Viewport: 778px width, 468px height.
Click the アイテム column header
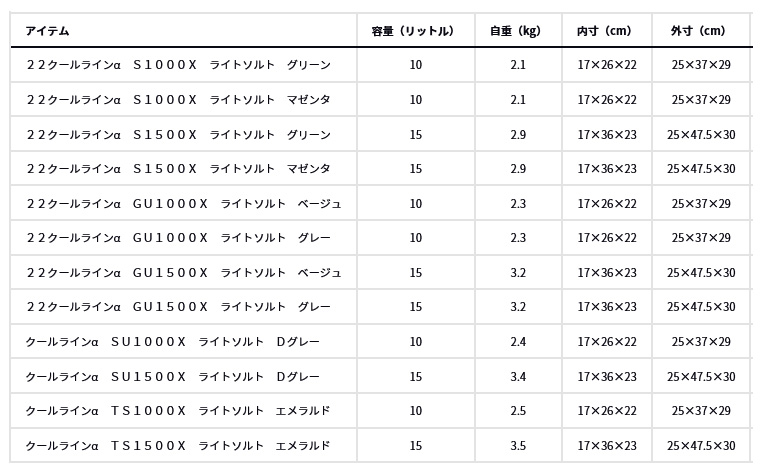47,31
